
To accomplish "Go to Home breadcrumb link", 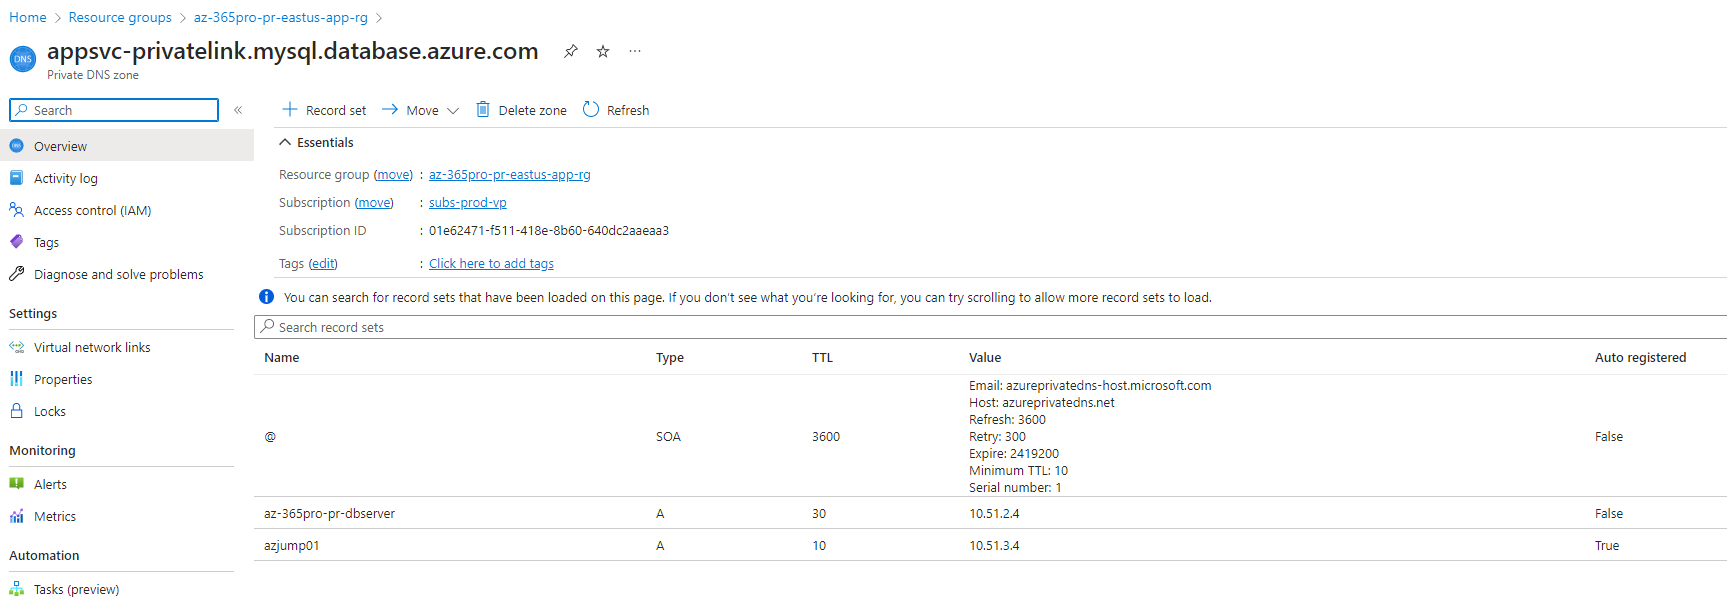I will pos(28,17).
